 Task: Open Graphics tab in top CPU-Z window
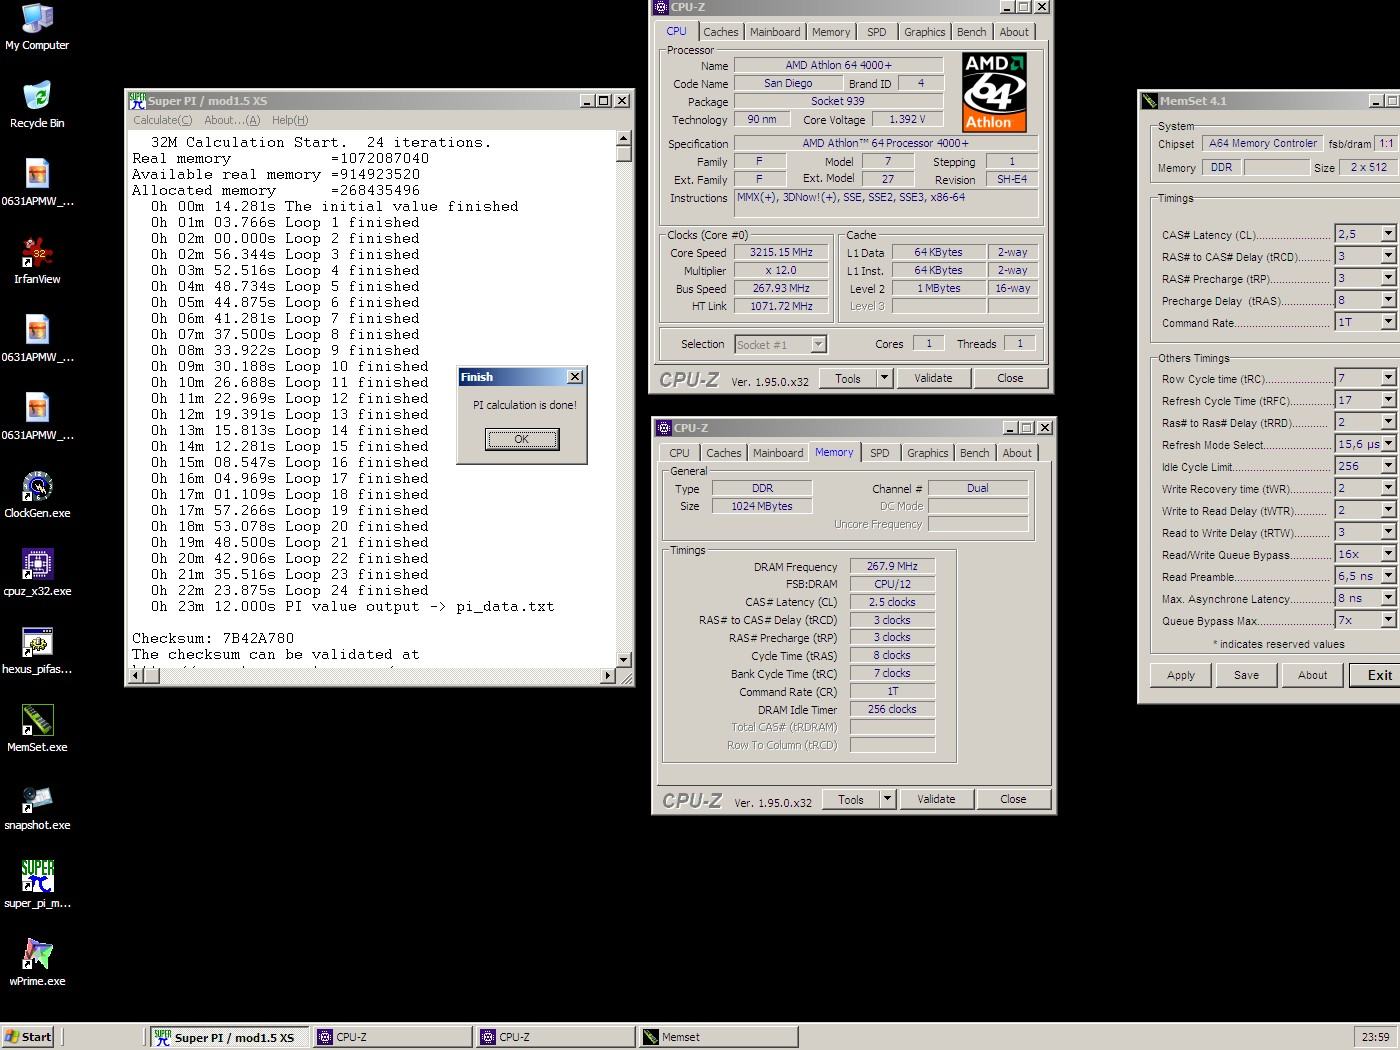924,32
